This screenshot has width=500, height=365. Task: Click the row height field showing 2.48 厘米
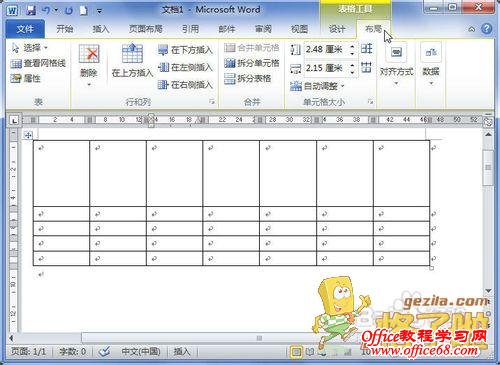tap(326, 50)
